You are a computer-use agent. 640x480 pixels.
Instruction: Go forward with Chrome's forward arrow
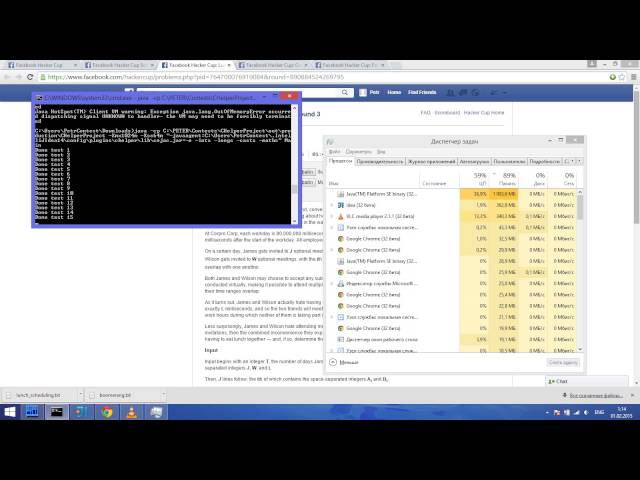pos(18,77)
